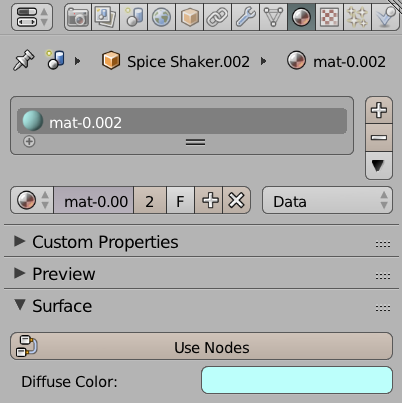
Task: Expand Custom Properties panel
Action: tap(20, 241)
